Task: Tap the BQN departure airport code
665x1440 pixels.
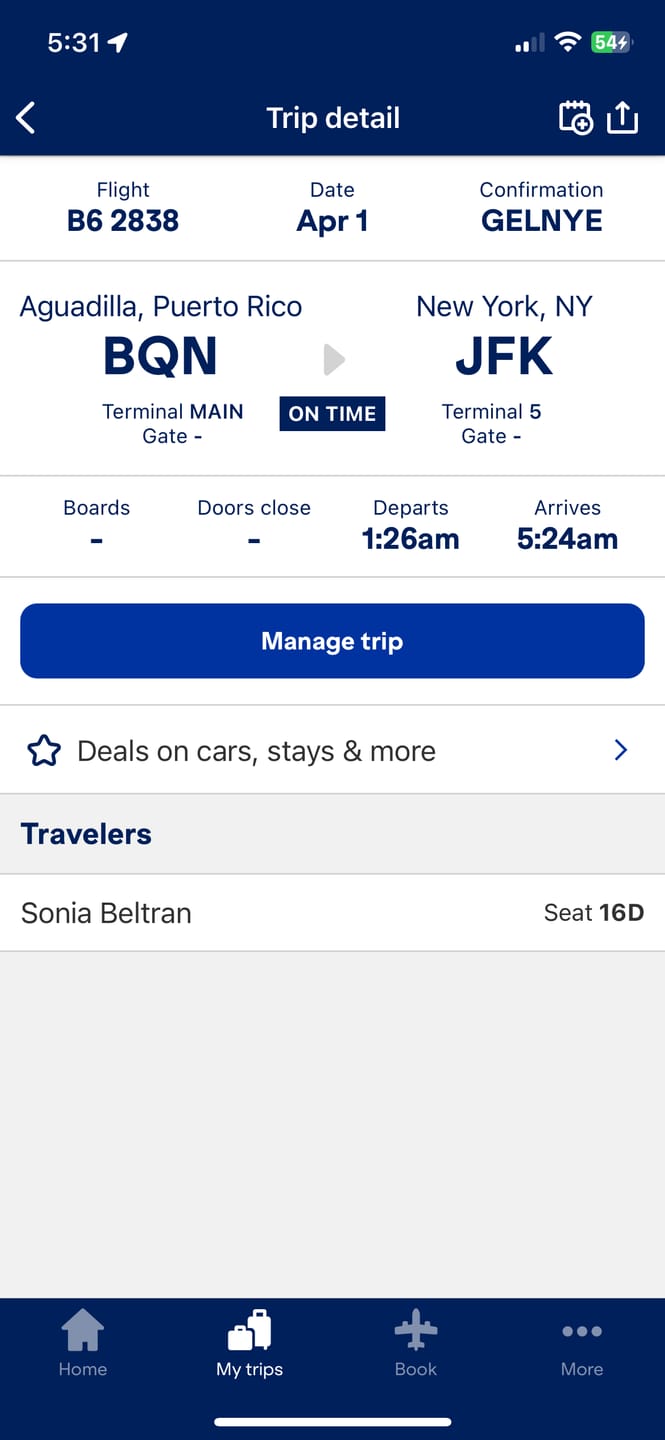Action: [160, 356]
